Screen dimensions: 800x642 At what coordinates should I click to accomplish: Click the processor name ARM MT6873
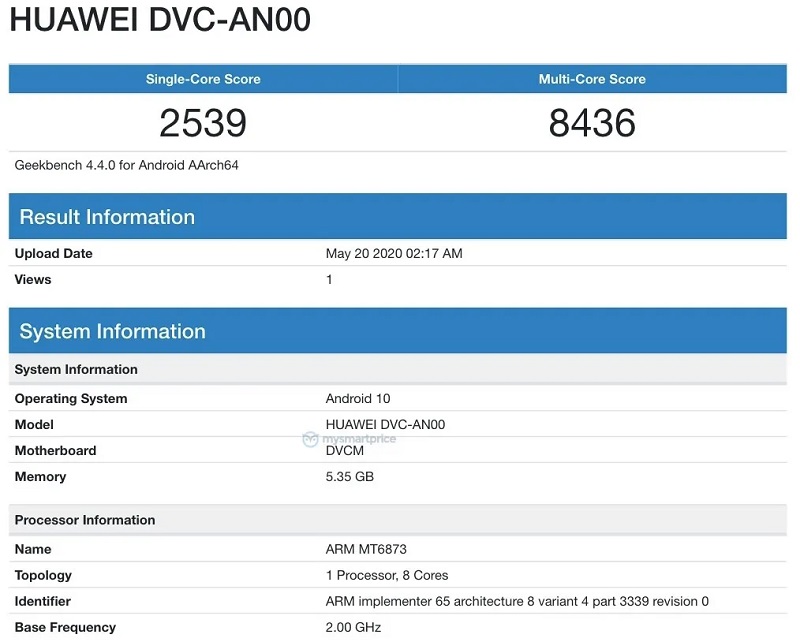click(x=366, y=549)
